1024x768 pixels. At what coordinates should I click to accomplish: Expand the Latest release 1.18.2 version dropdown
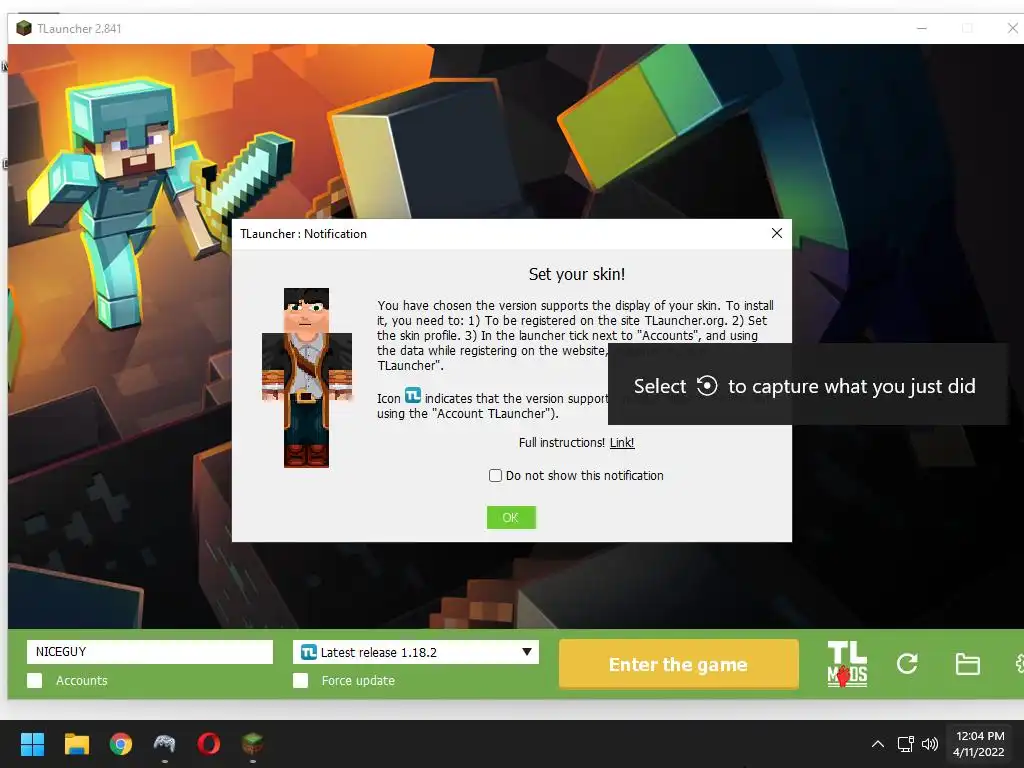[x=415, y=652]
